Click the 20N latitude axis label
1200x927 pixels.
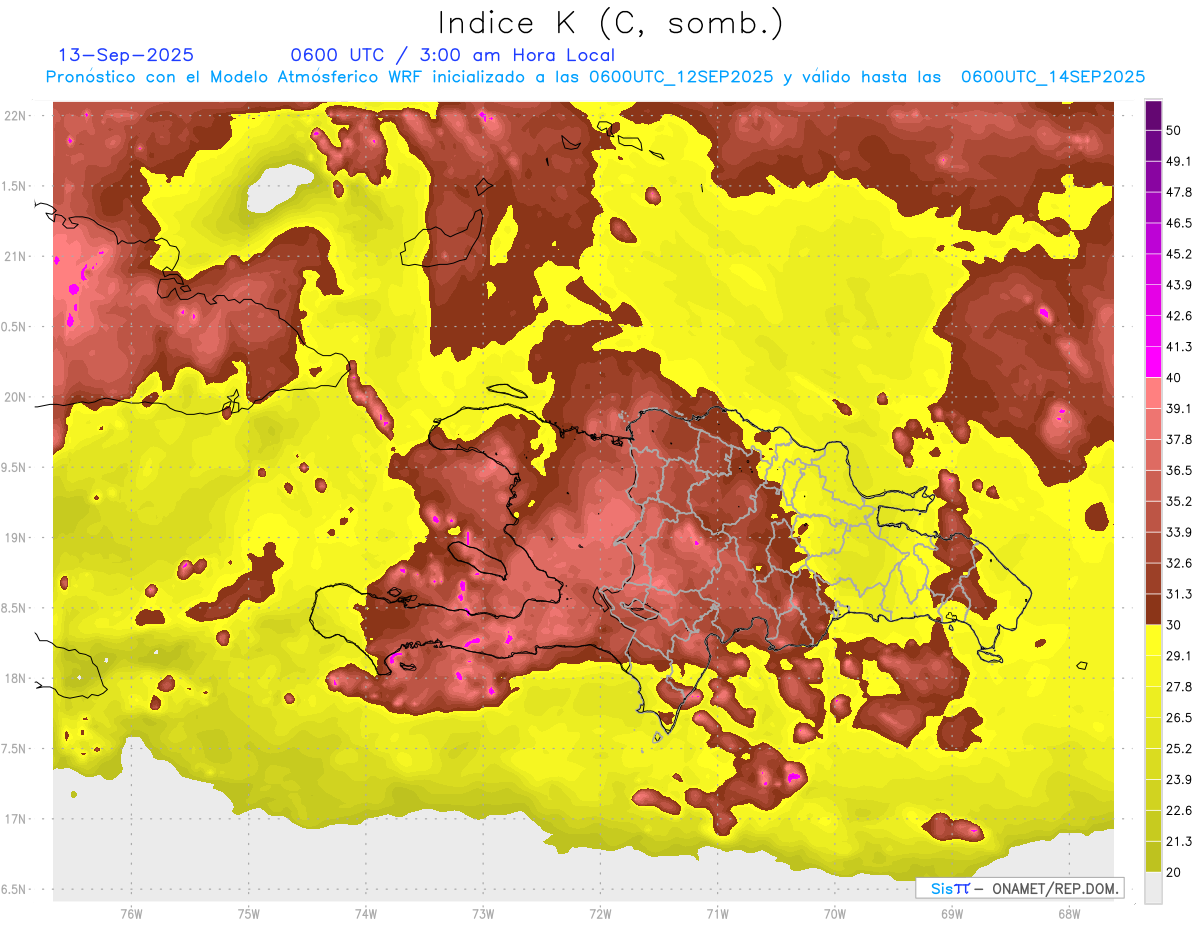[17, 397]
